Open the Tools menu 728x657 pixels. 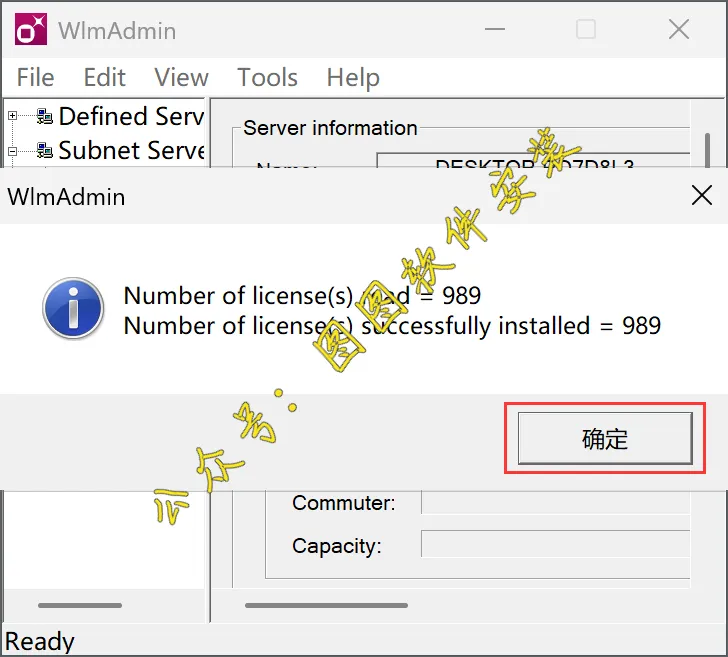coord(267,77)
